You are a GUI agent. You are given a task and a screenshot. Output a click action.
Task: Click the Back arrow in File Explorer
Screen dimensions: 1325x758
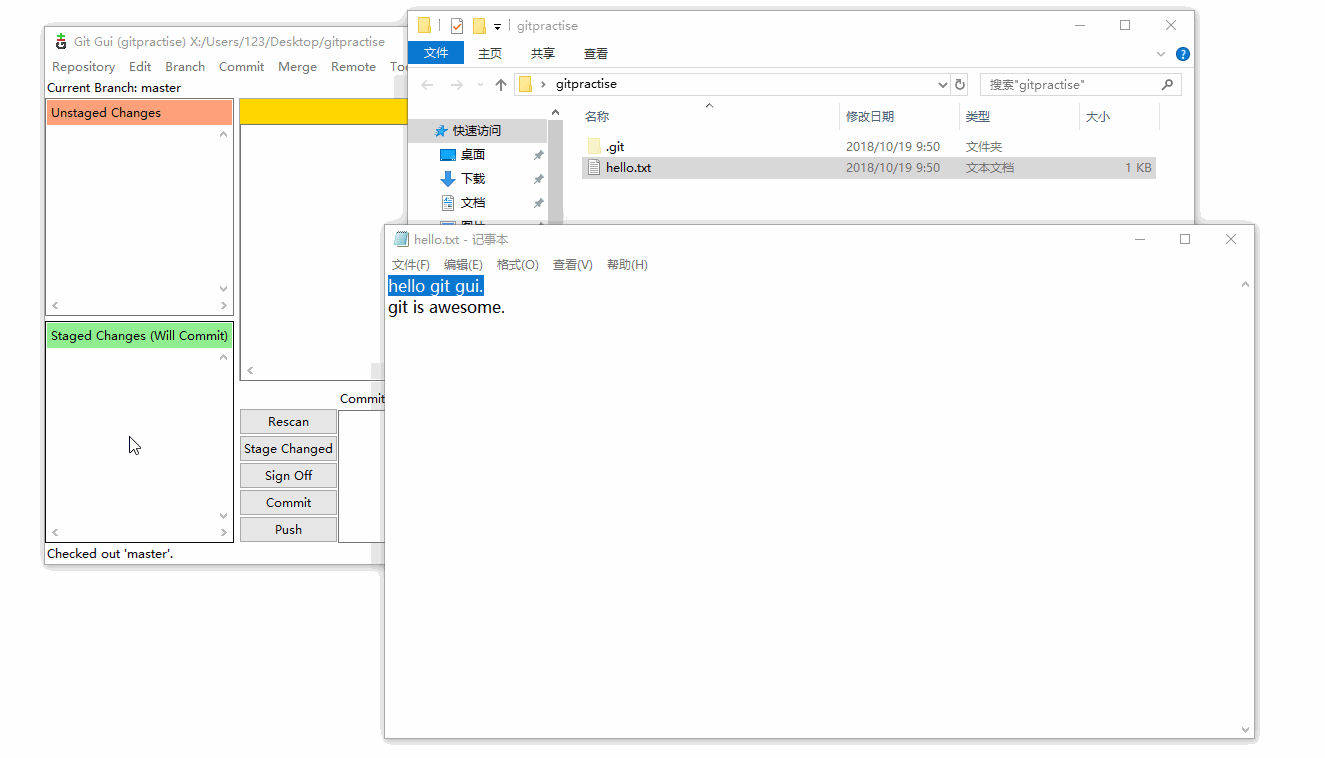tap(428, 85)
